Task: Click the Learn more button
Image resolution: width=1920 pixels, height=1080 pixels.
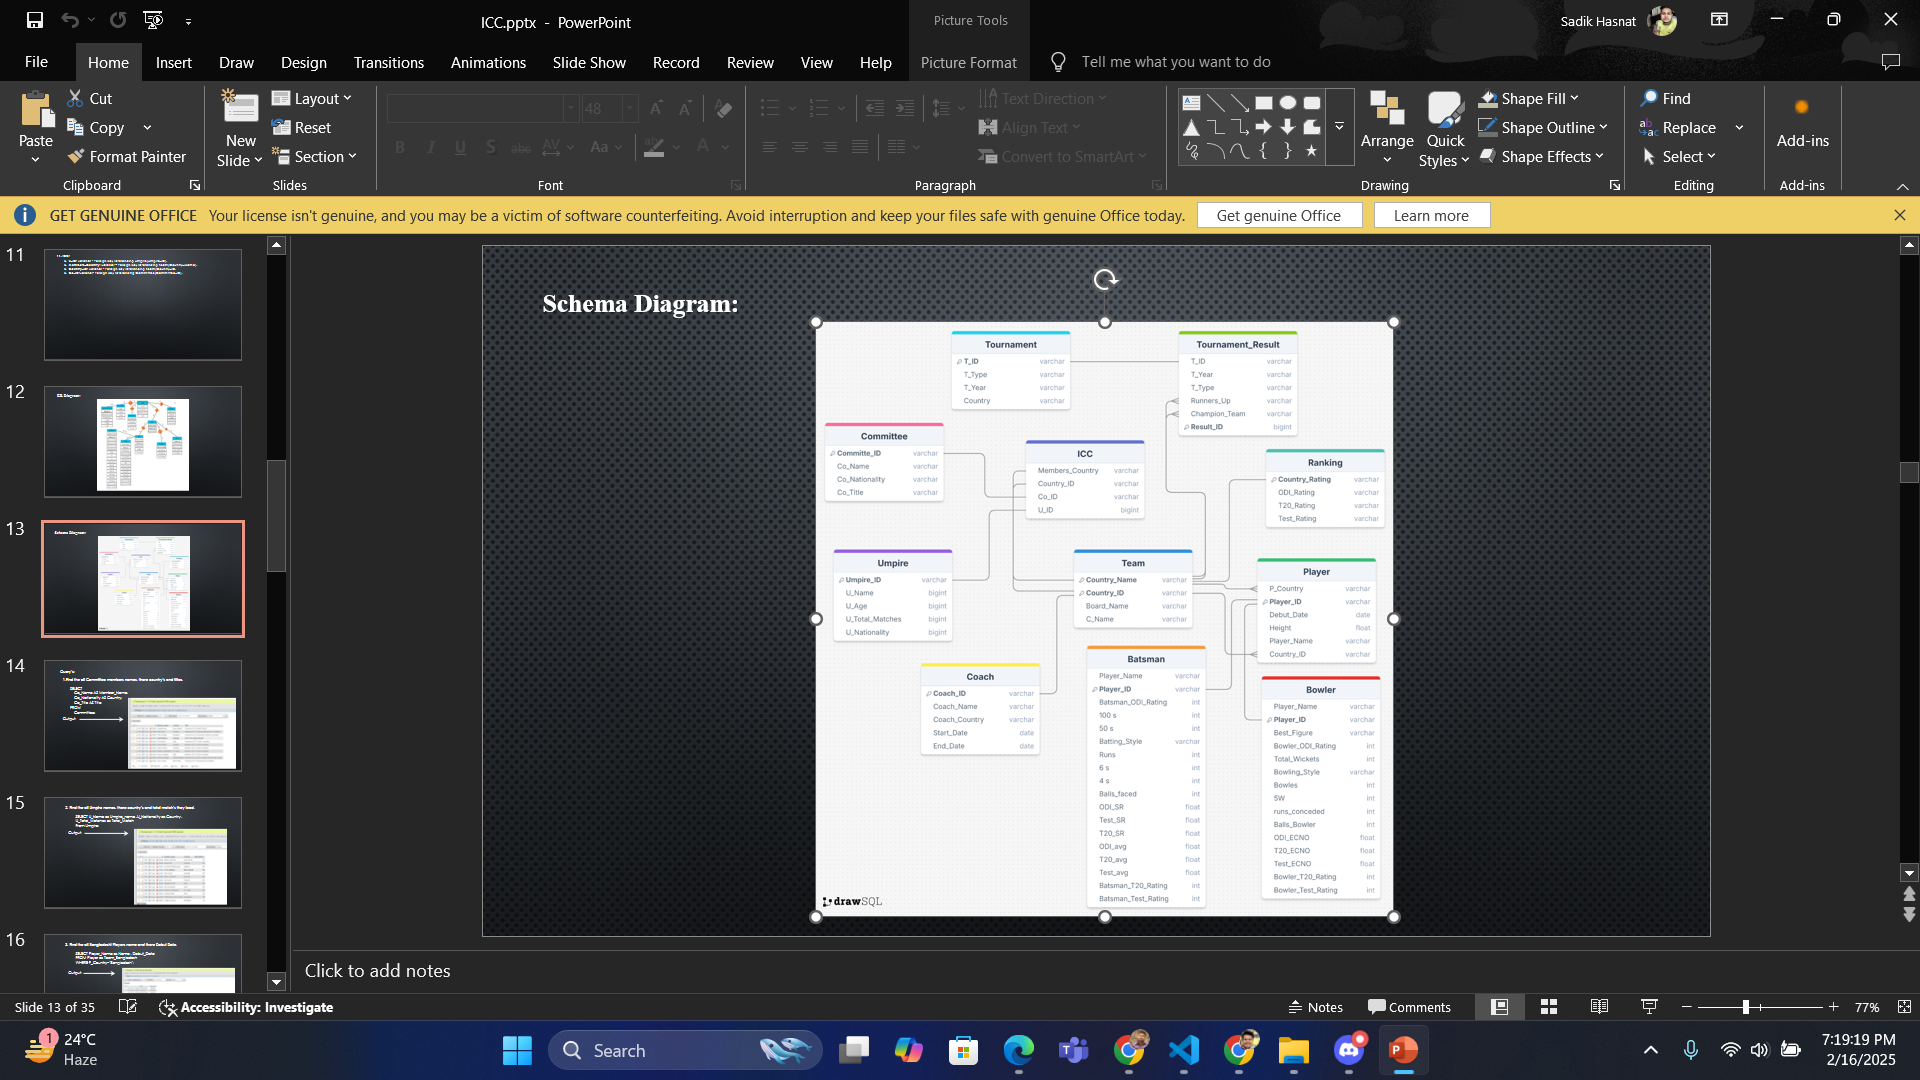Action: point(1432,215)
